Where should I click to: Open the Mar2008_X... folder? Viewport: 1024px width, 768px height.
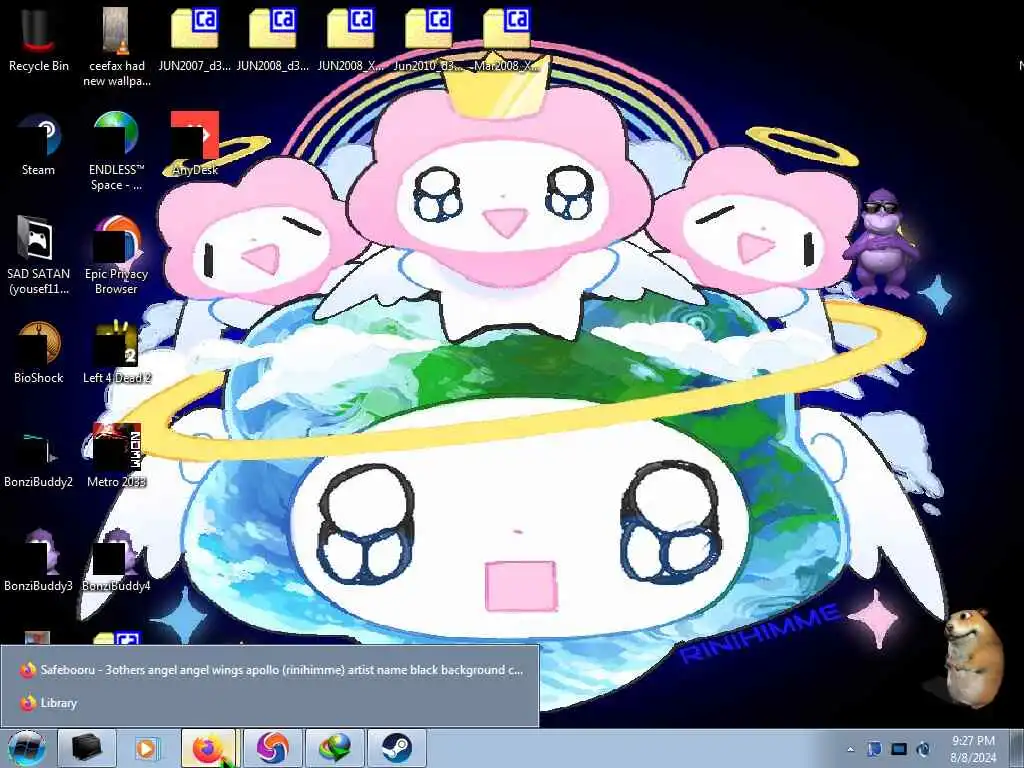point(507,39)
